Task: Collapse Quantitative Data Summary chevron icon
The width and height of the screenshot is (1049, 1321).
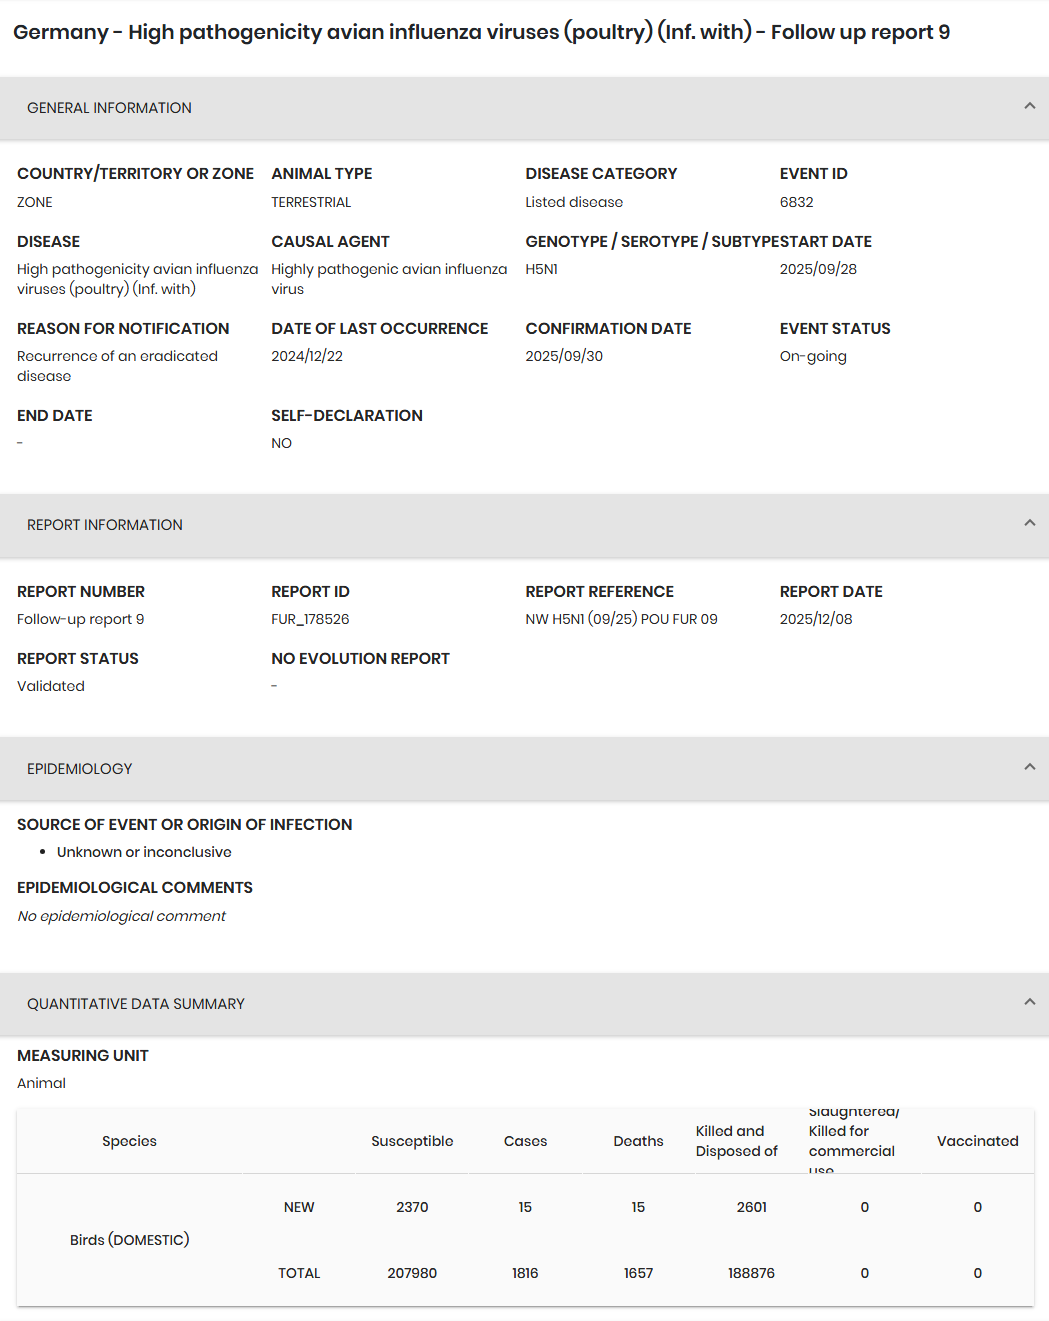Action: tap(1029, 1002)
